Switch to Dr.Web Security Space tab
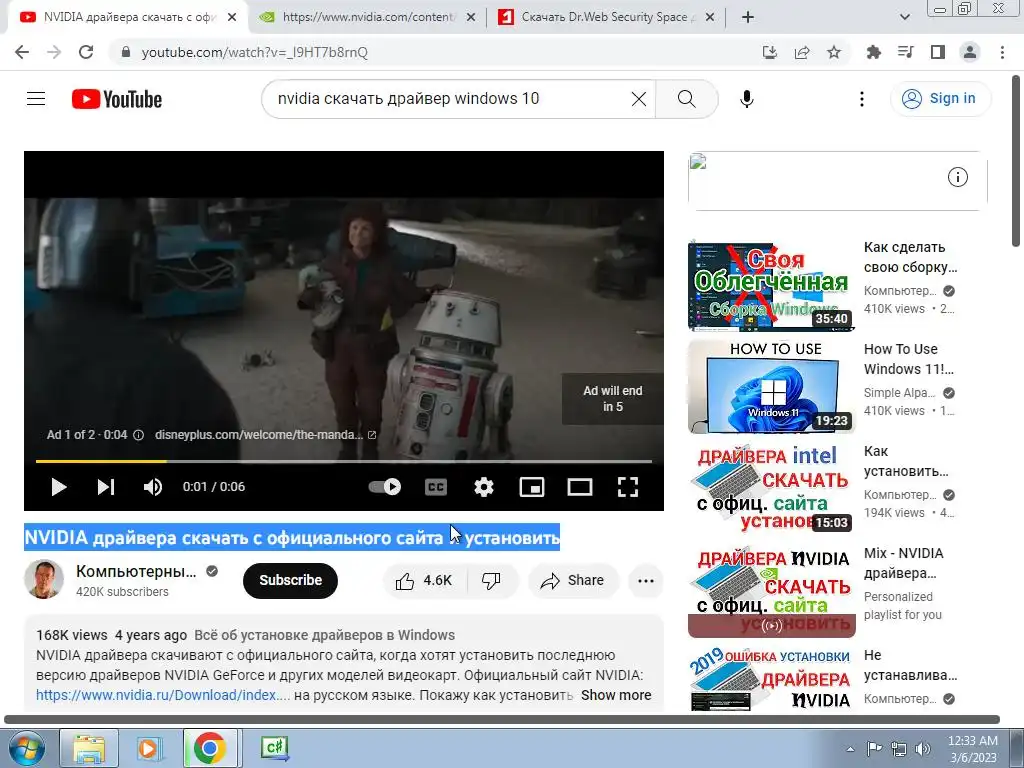Viewport: 1024px width, 768px height. point(606,17)
